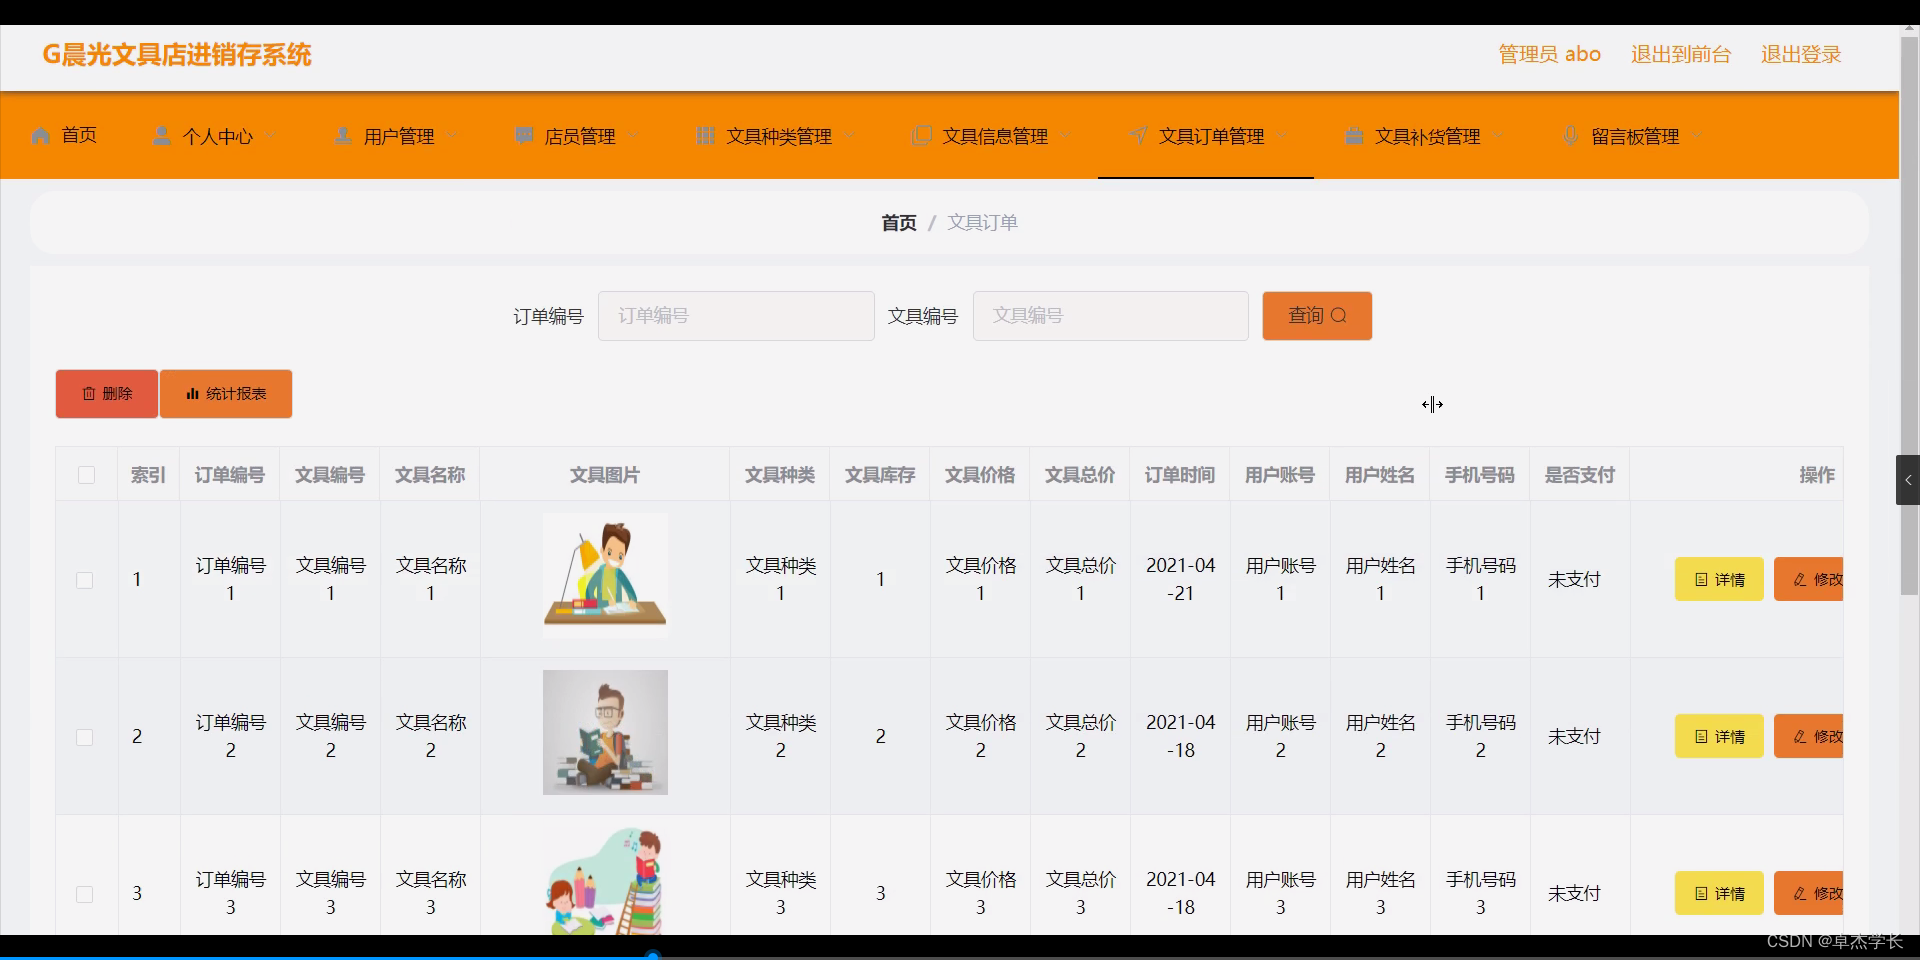Open the row 1 stationery image thumbnail

[x=605, y=576]
